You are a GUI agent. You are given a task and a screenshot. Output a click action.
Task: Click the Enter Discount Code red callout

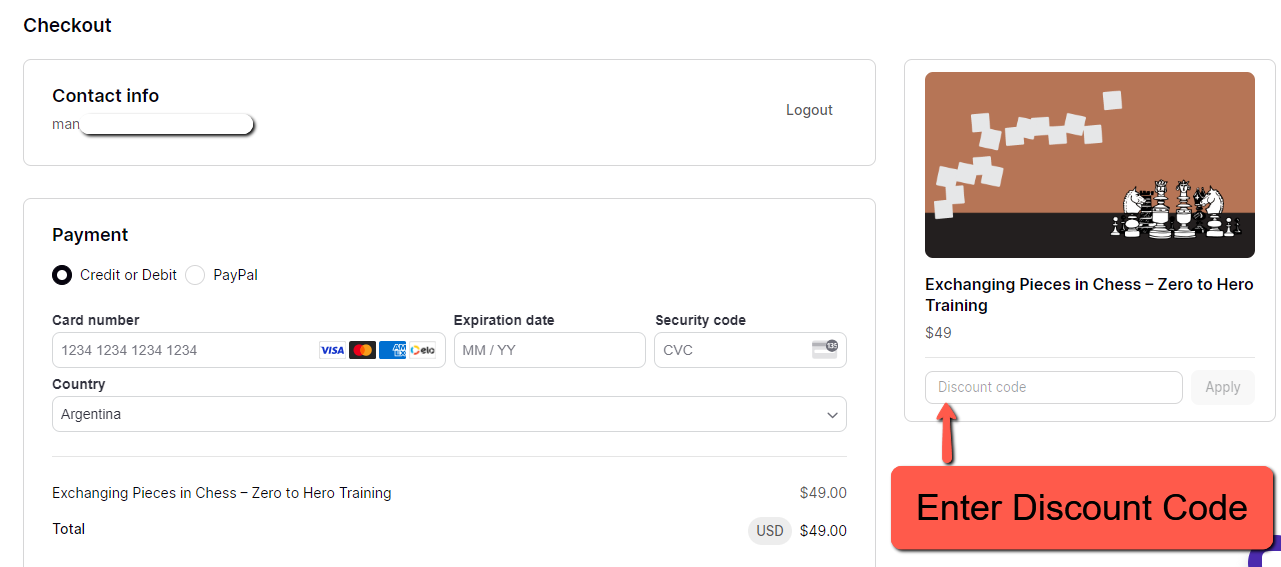(x=1081, y=508)
